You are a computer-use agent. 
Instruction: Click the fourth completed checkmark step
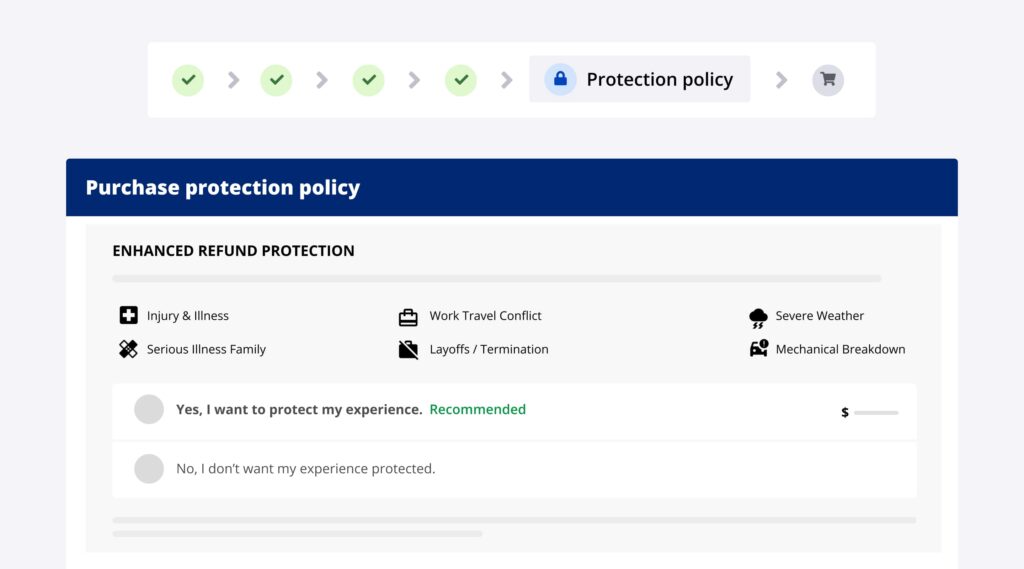[x=460, y=80]
